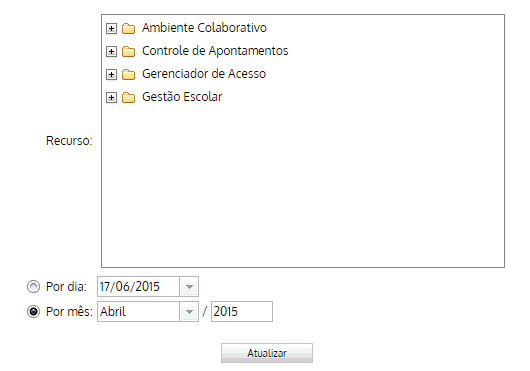This screenshot has width=530, height=371.
Task: Click the Gerenciador de Acesso folder icon
Action: click(128, 74)
